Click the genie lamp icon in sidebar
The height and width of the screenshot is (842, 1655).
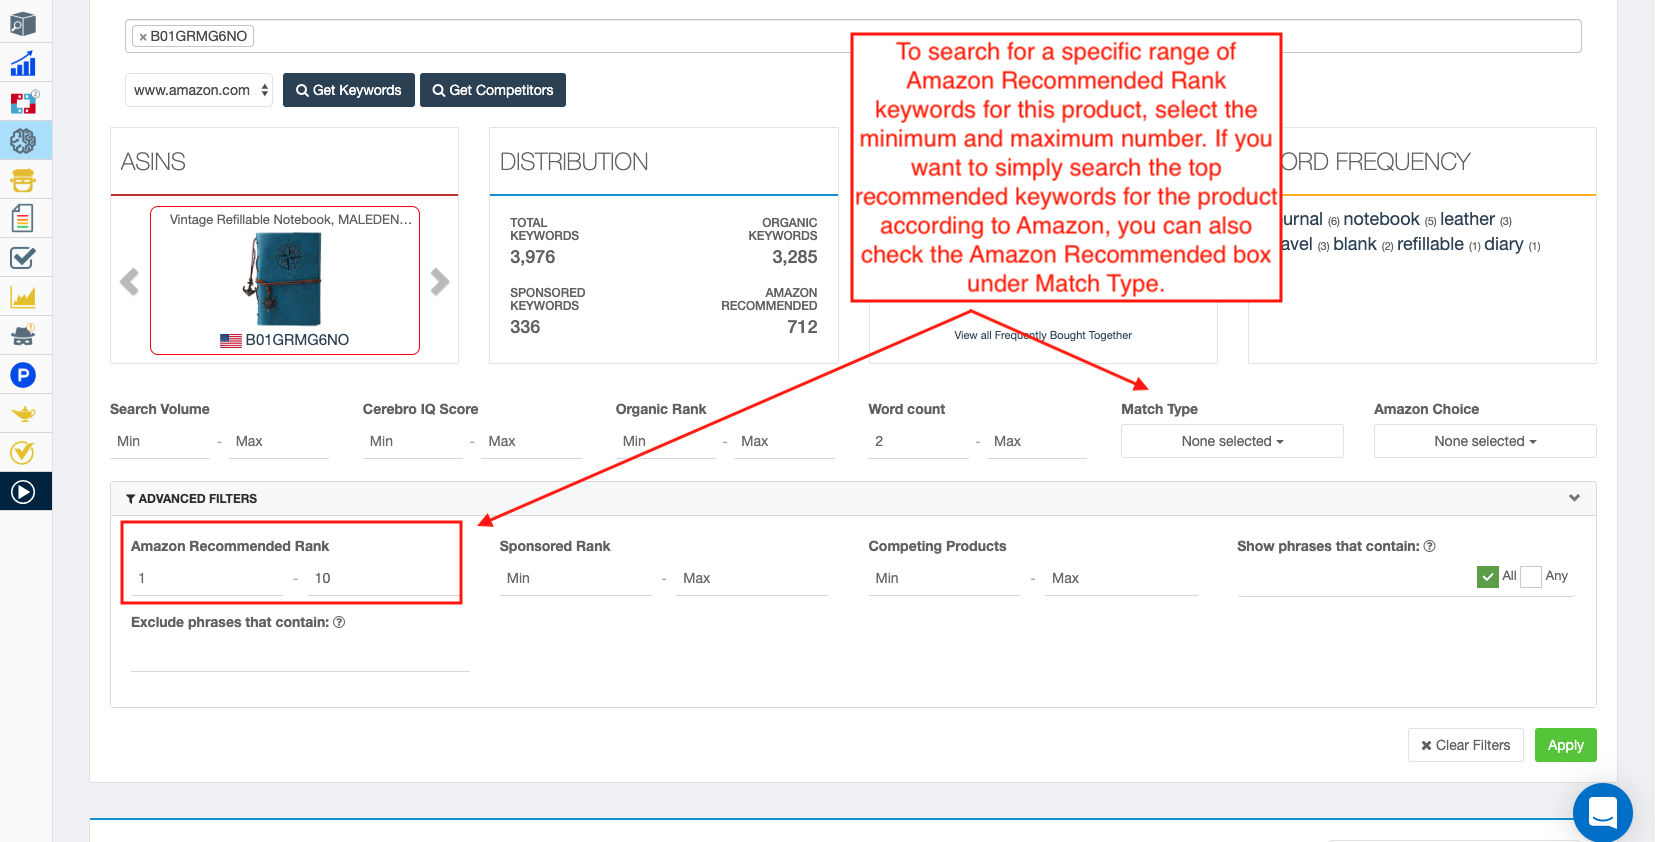[23, 413]
